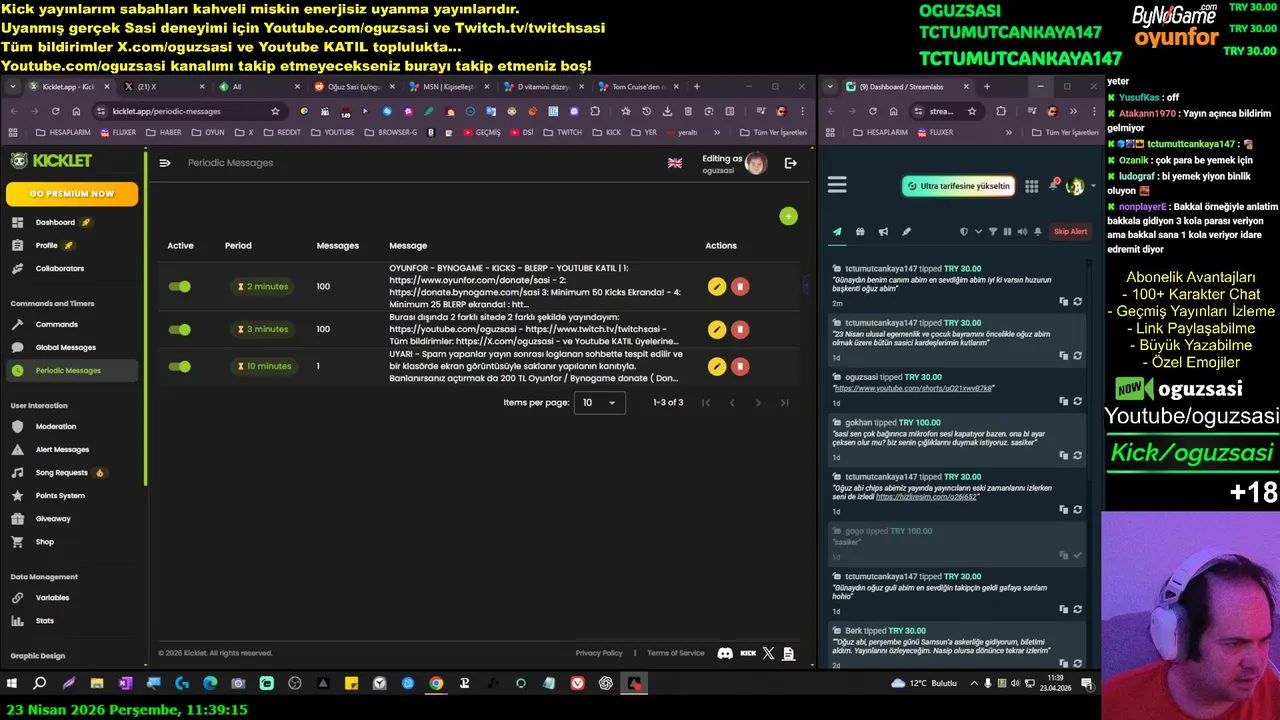Image resolution: width=1280 pixels, height=720 pixels.
Task: Open X social icon in Kicklet footer
Action: pyautogui.click(x=768, y=653)
